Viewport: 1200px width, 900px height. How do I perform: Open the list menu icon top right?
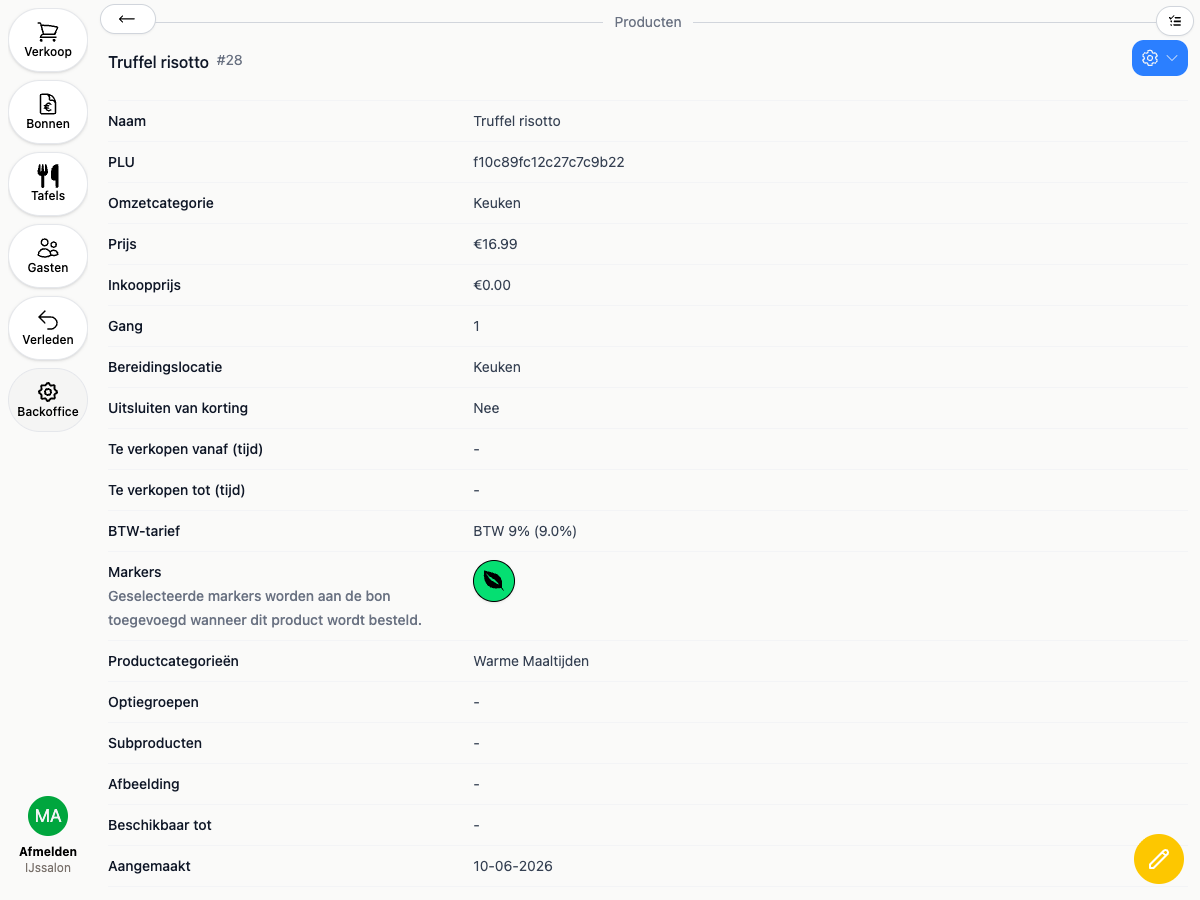[x=1175, y=20]
